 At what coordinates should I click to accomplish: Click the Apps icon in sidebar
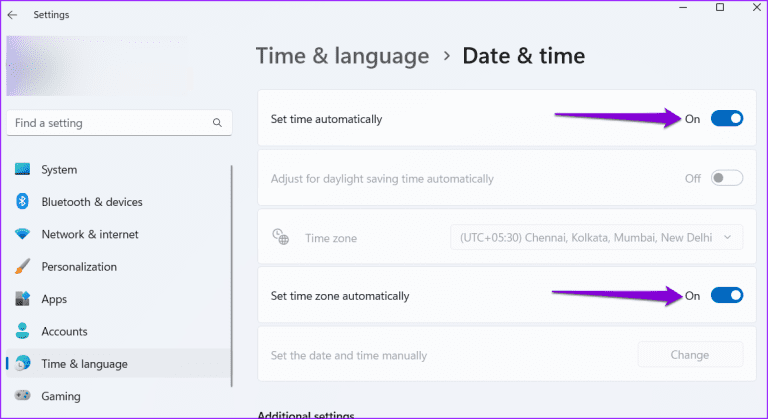click(22, 299)
